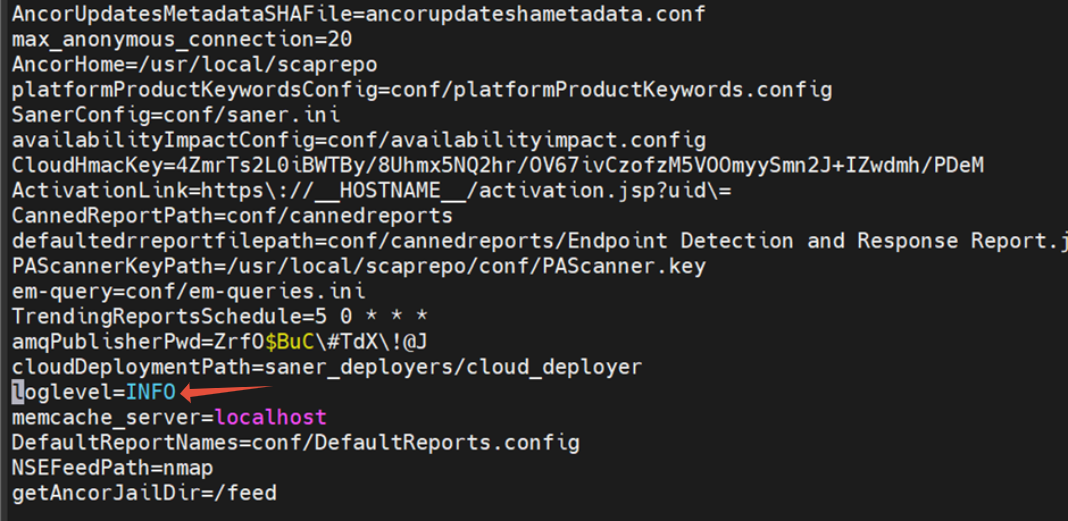Click the max_anonymous_connection=20 line
1068x521 pixels.
(182, 40)
